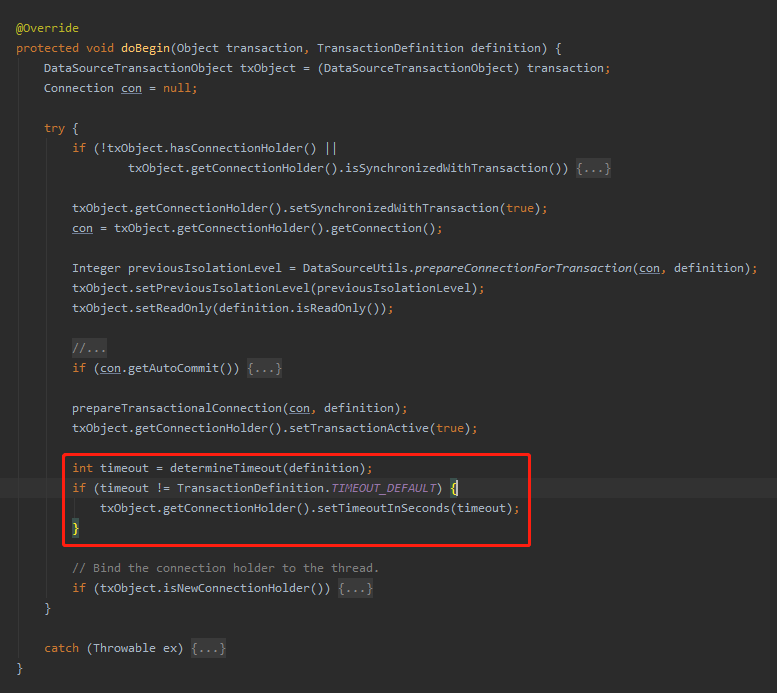The width and height of the screenshot is (777, 693).
Task: Click the @Override annotation
Action: tap(47, 28)
